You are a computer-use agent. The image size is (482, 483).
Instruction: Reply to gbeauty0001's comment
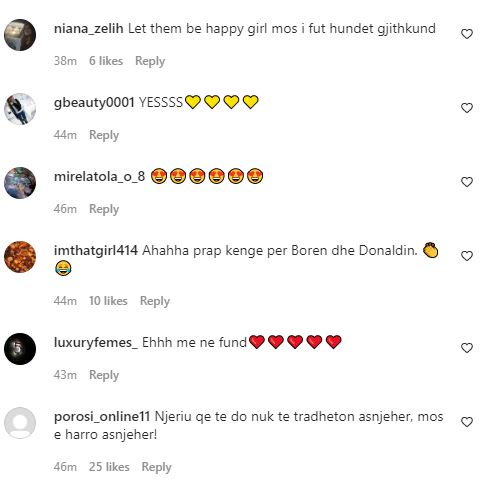click(x=104, y=135)
